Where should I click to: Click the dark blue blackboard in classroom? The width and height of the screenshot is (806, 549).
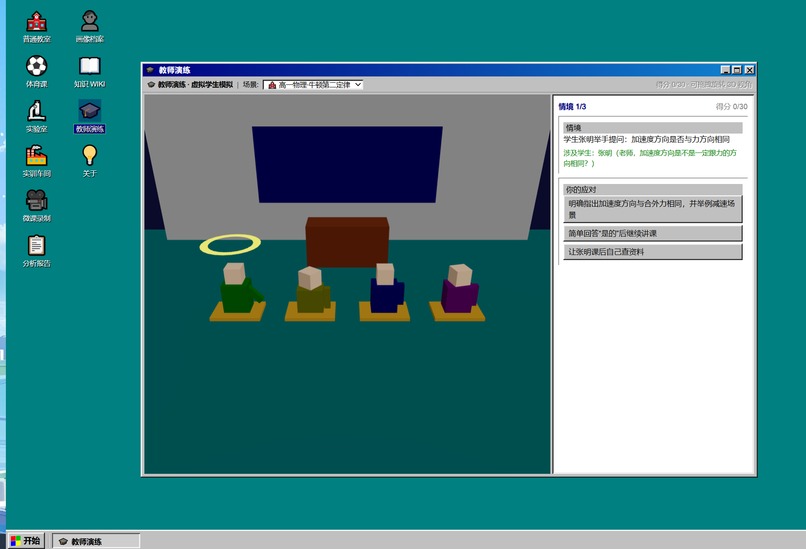click(347, 164)
